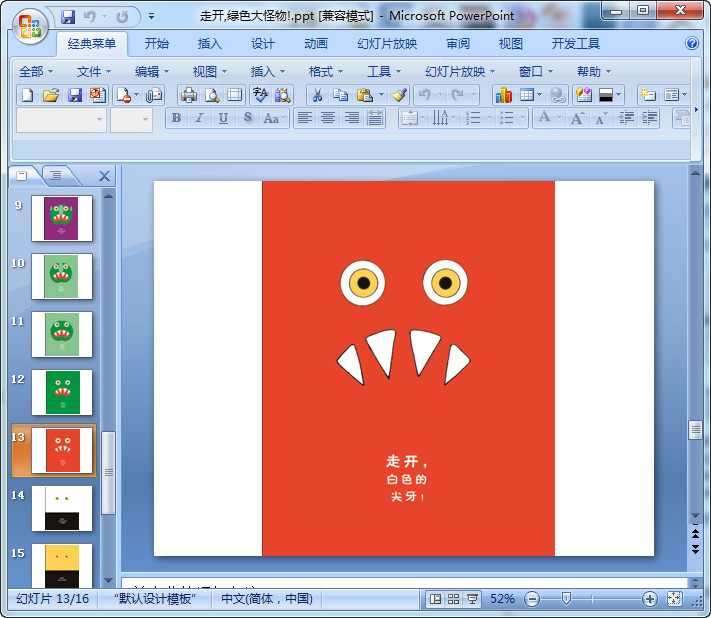Click the Open folder icon in the toolbar
Screen dimensions: 711x618
point(51,95)
